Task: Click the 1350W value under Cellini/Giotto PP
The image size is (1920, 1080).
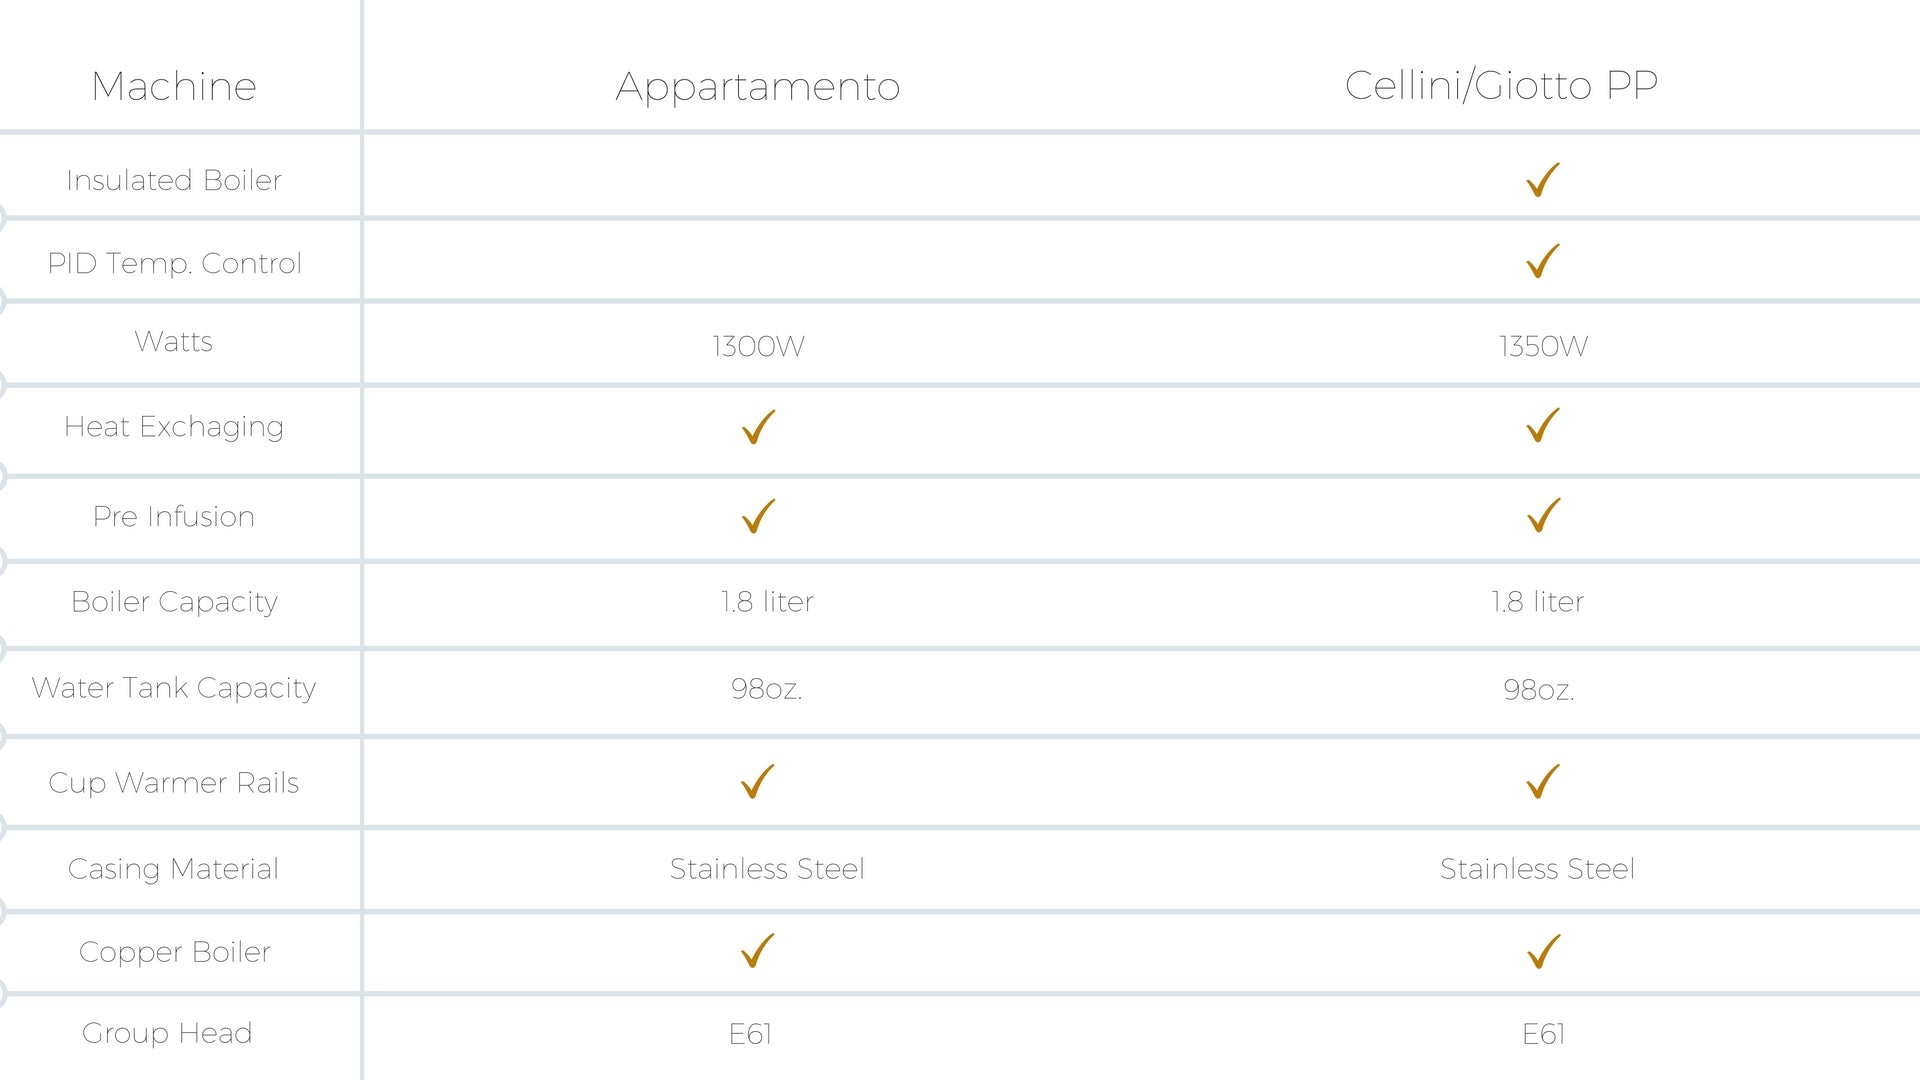Action: [1543, 346]
